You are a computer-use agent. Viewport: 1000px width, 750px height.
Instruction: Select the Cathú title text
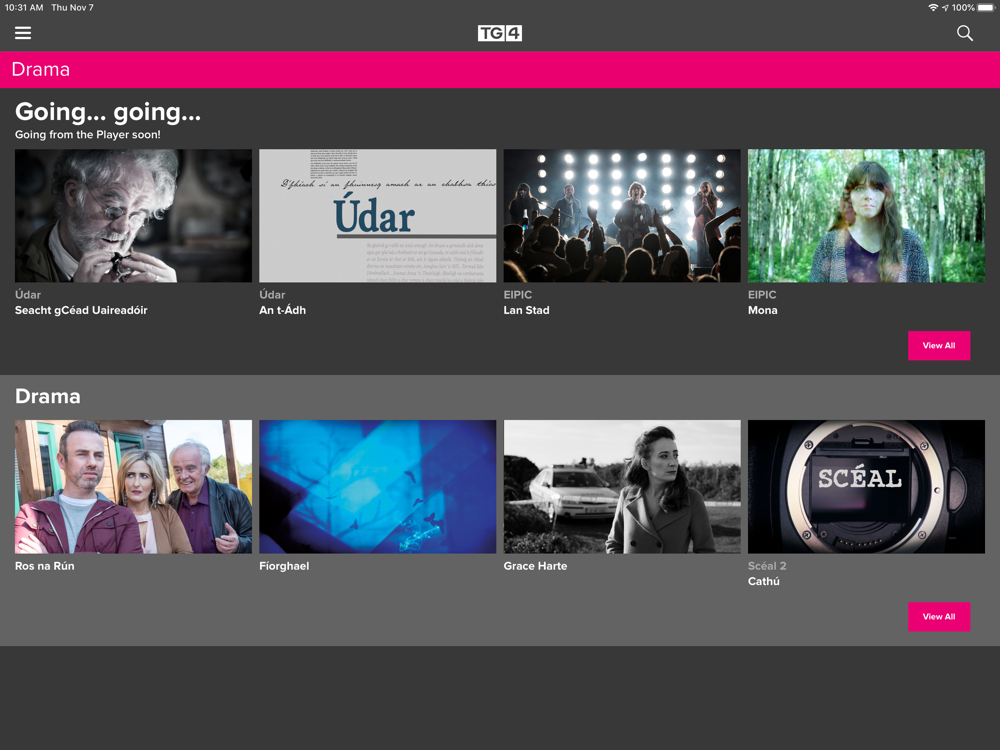[x=763, y=582]
